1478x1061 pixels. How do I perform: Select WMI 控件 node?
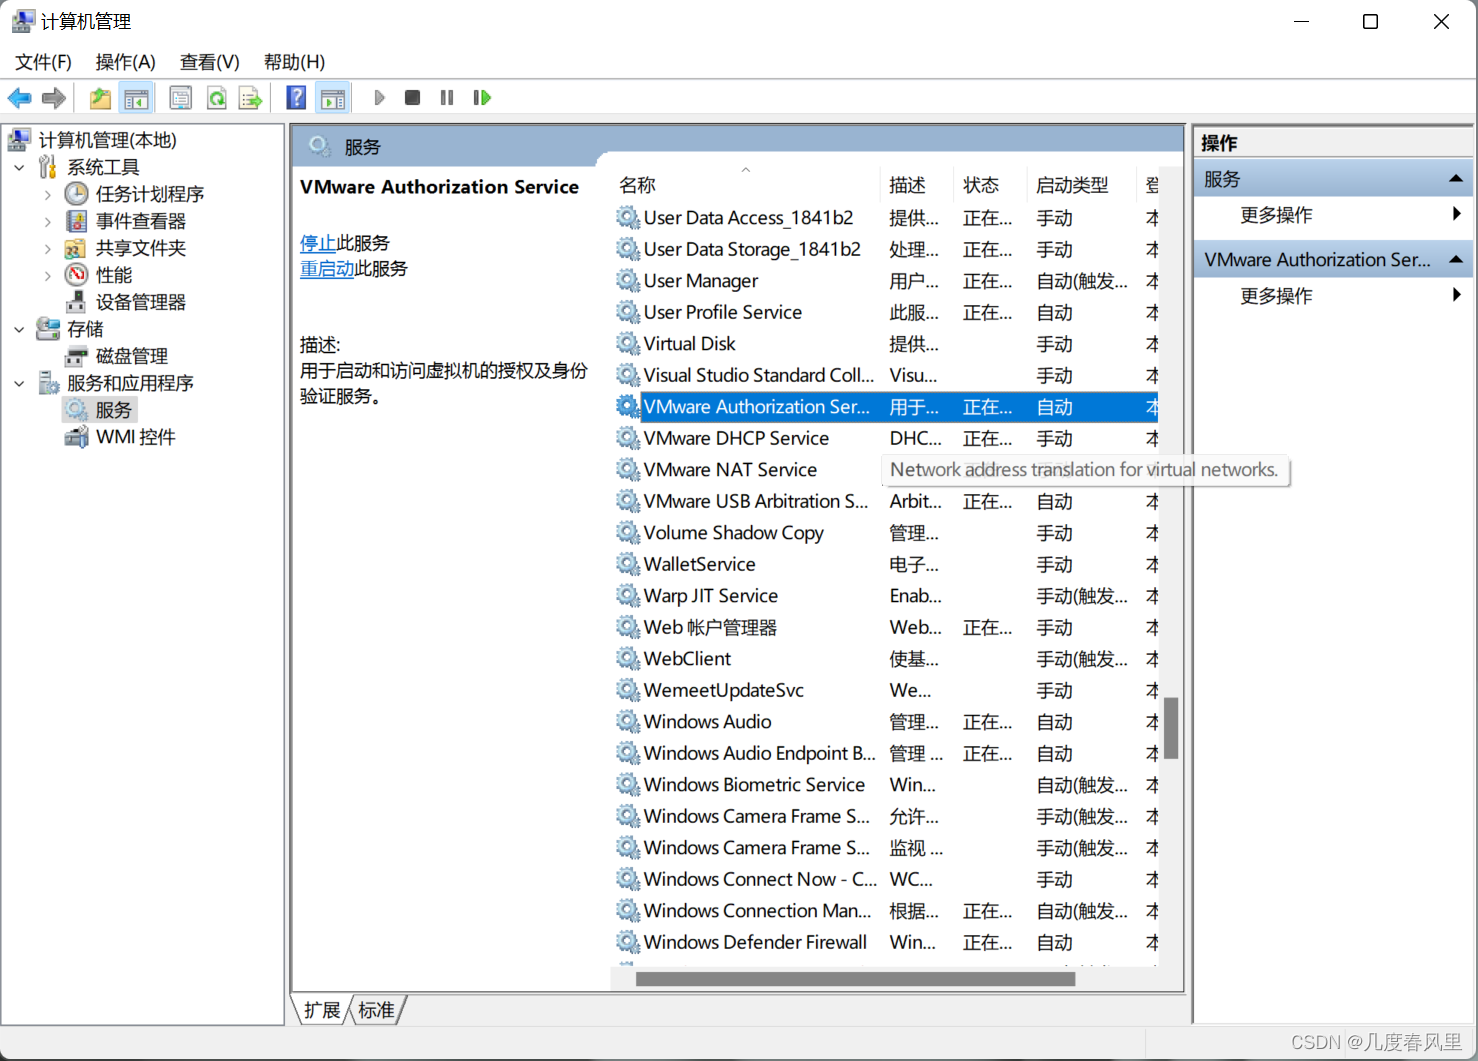(136, 437)
